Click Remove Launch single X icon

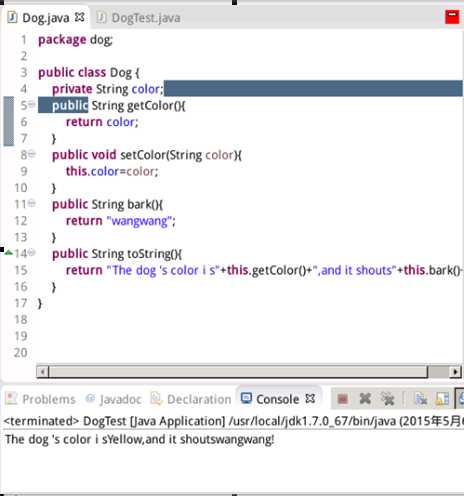point(365,398)
